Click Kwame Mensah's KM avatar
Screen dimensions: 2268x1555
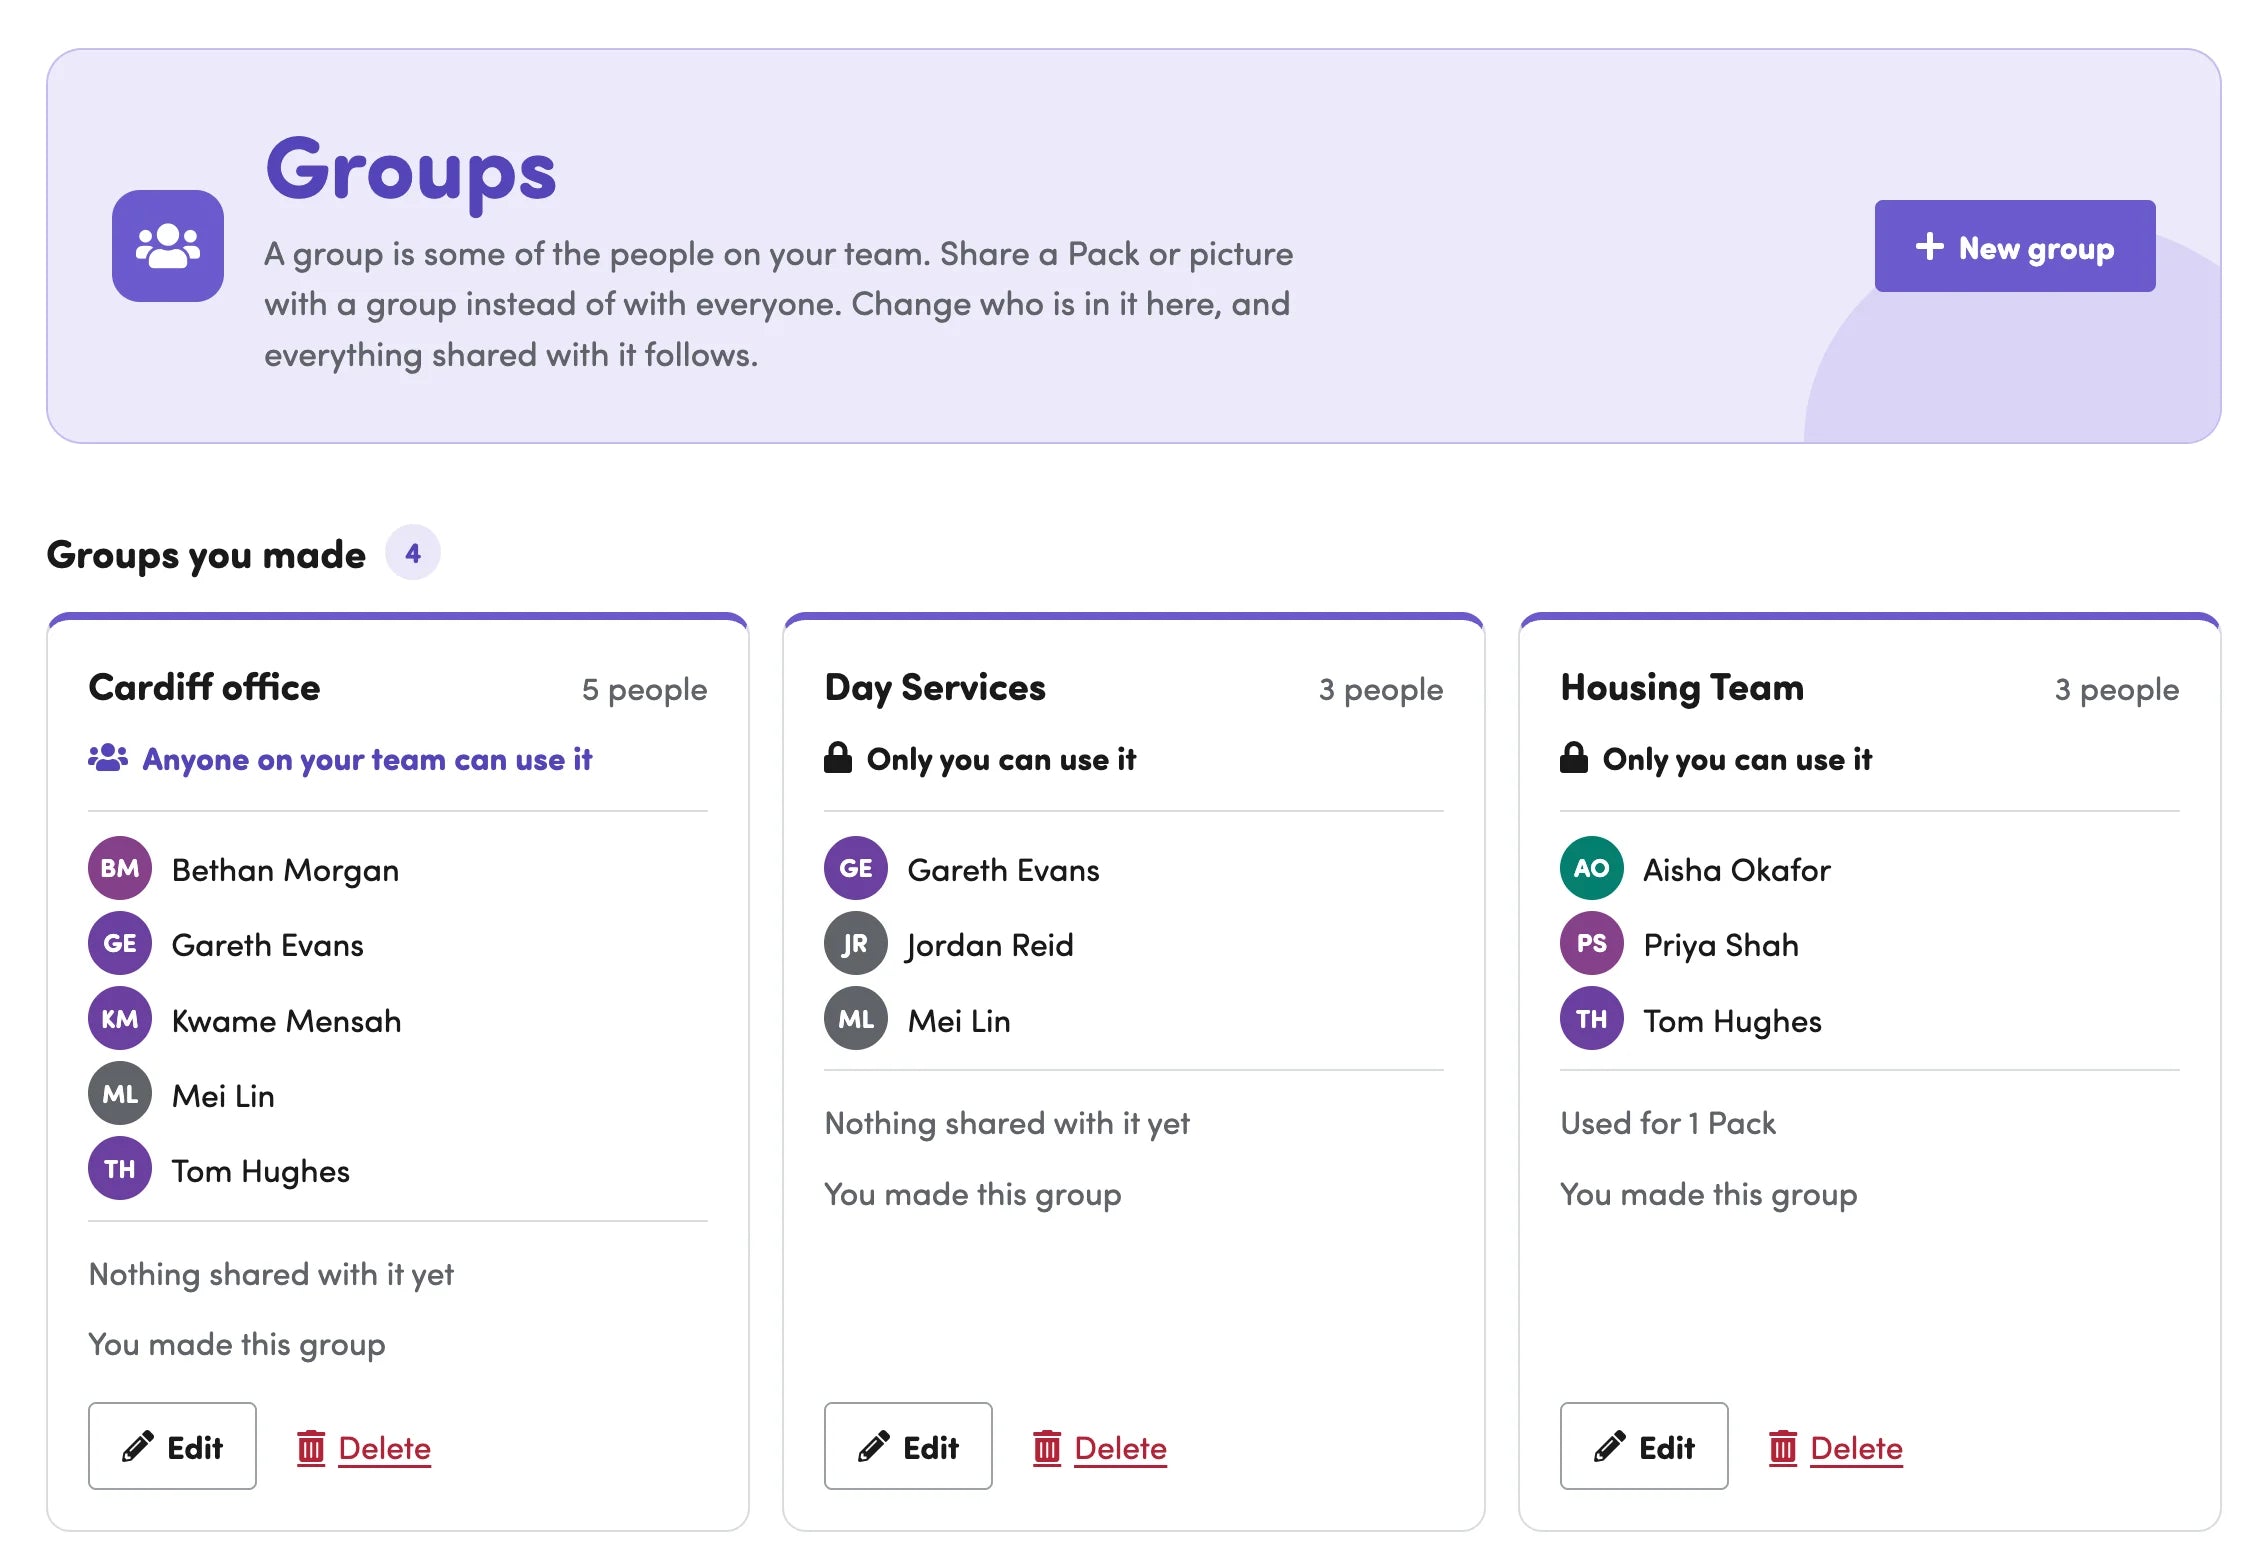tap(120, 1018)
